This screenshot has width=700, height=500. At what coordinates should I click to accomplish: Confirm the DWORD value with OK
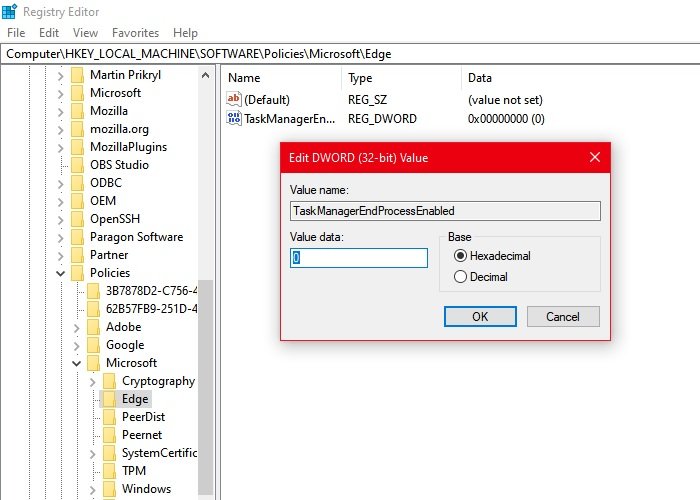480,317
